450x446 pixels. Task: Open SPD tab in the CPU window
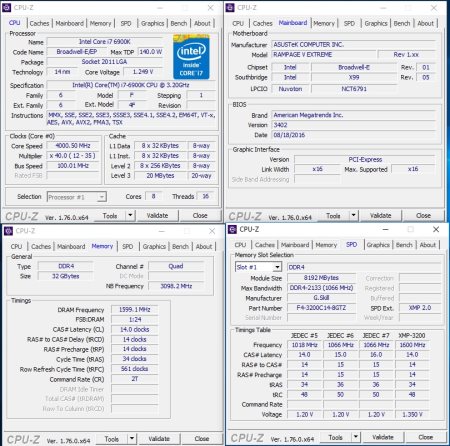[x=126, y=23]
